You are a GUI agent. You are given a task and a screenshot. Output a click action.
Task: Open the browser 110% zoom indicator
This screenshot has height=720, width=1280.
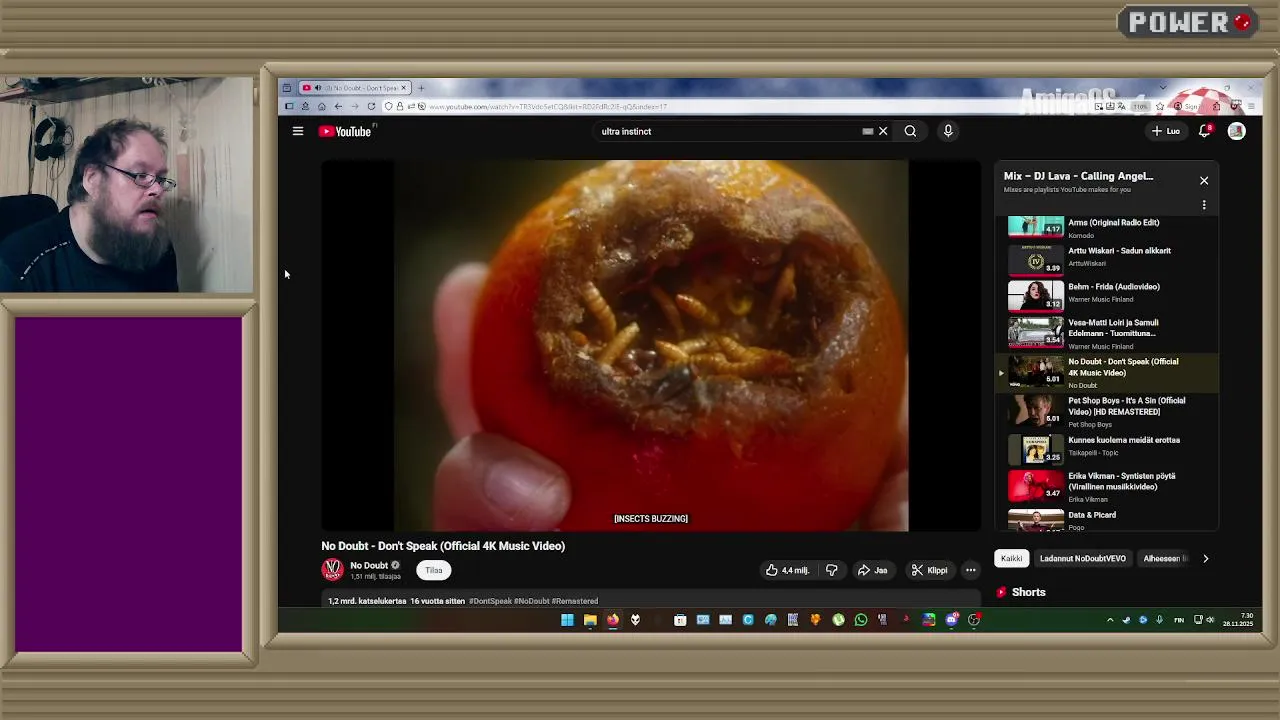[1141, 106]
